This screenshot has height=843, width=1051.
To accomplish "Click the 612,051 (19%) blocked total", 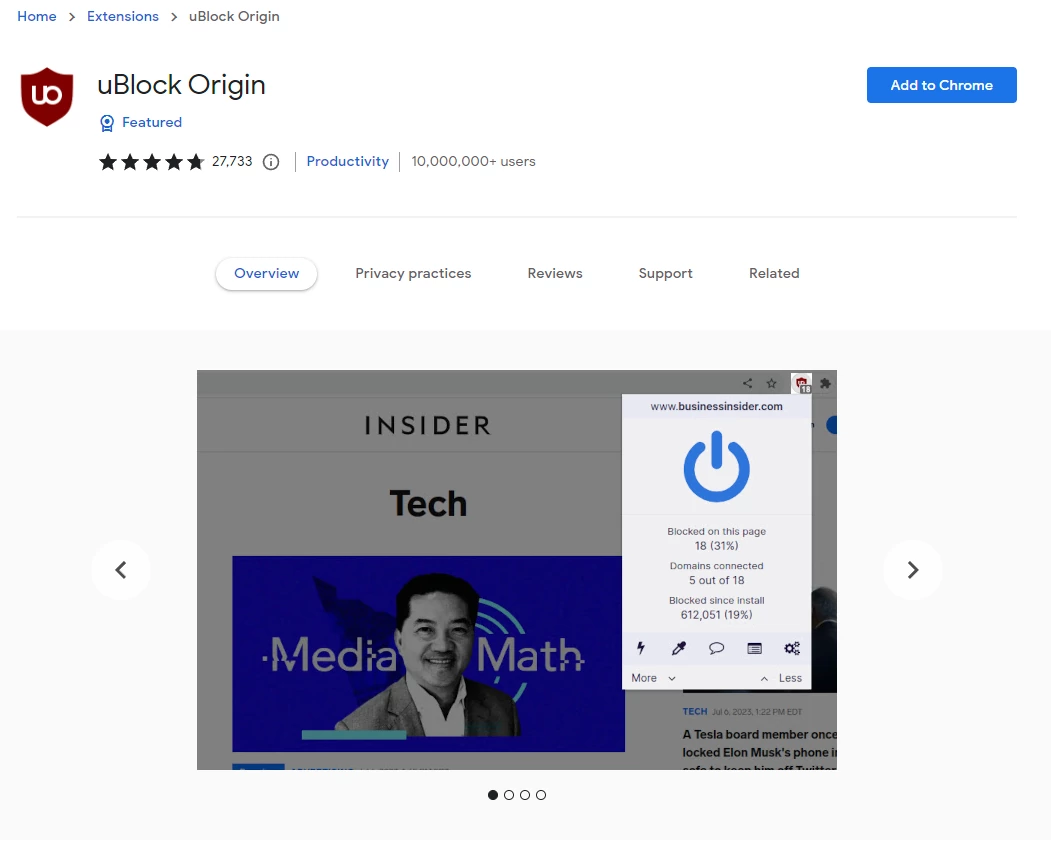I will tap(717, 614).
